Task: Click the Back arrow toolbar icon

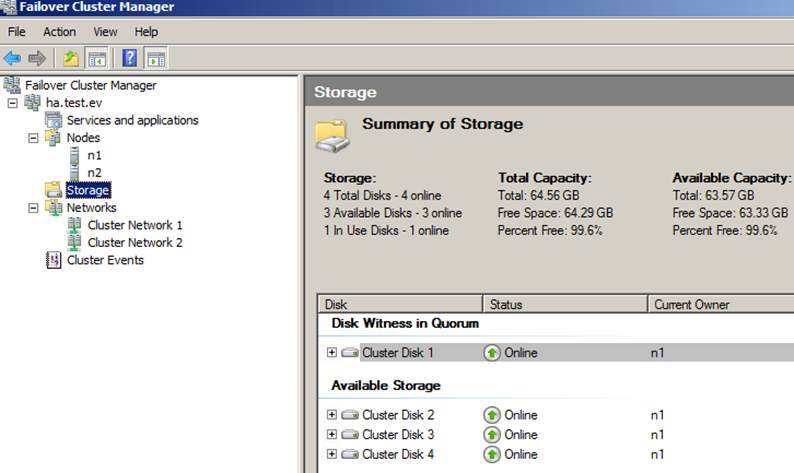Action: tap(12, 59)
